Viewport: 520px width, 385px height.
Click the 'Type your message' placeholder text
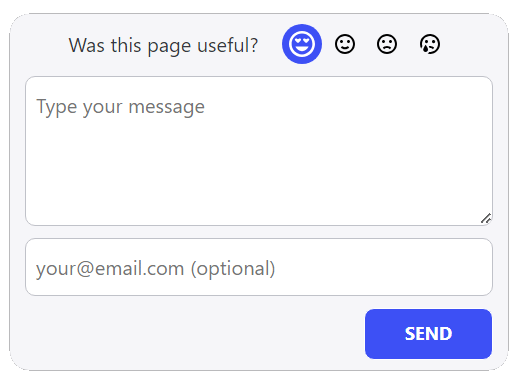[120, 107]
